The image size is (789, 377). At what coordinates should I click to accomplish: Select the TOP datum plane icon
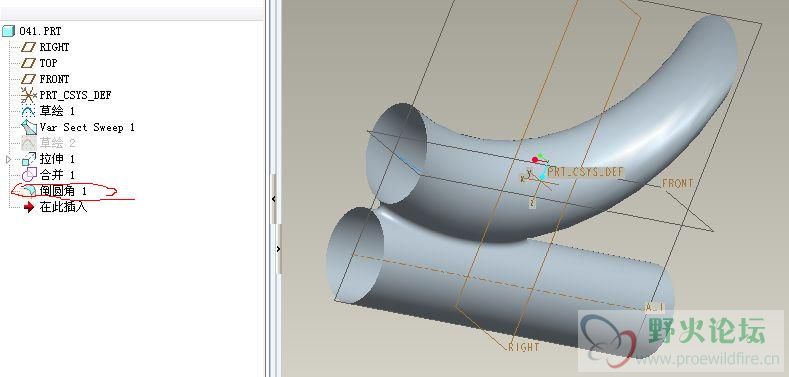coord(29,63)
